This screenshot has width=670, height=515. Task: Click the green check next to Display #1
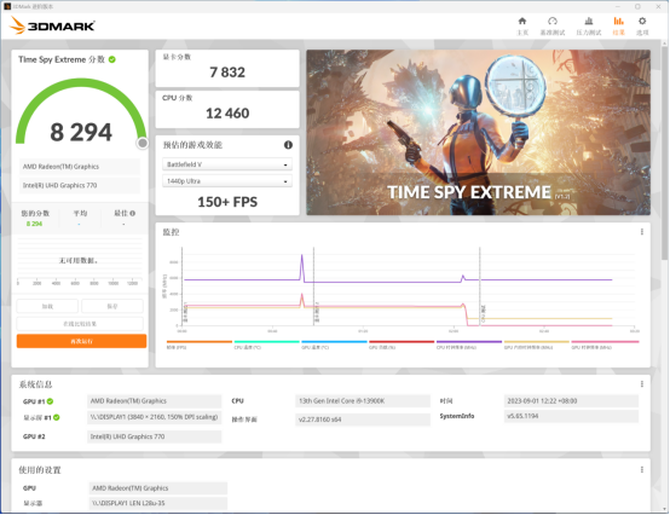coord(56,418)
